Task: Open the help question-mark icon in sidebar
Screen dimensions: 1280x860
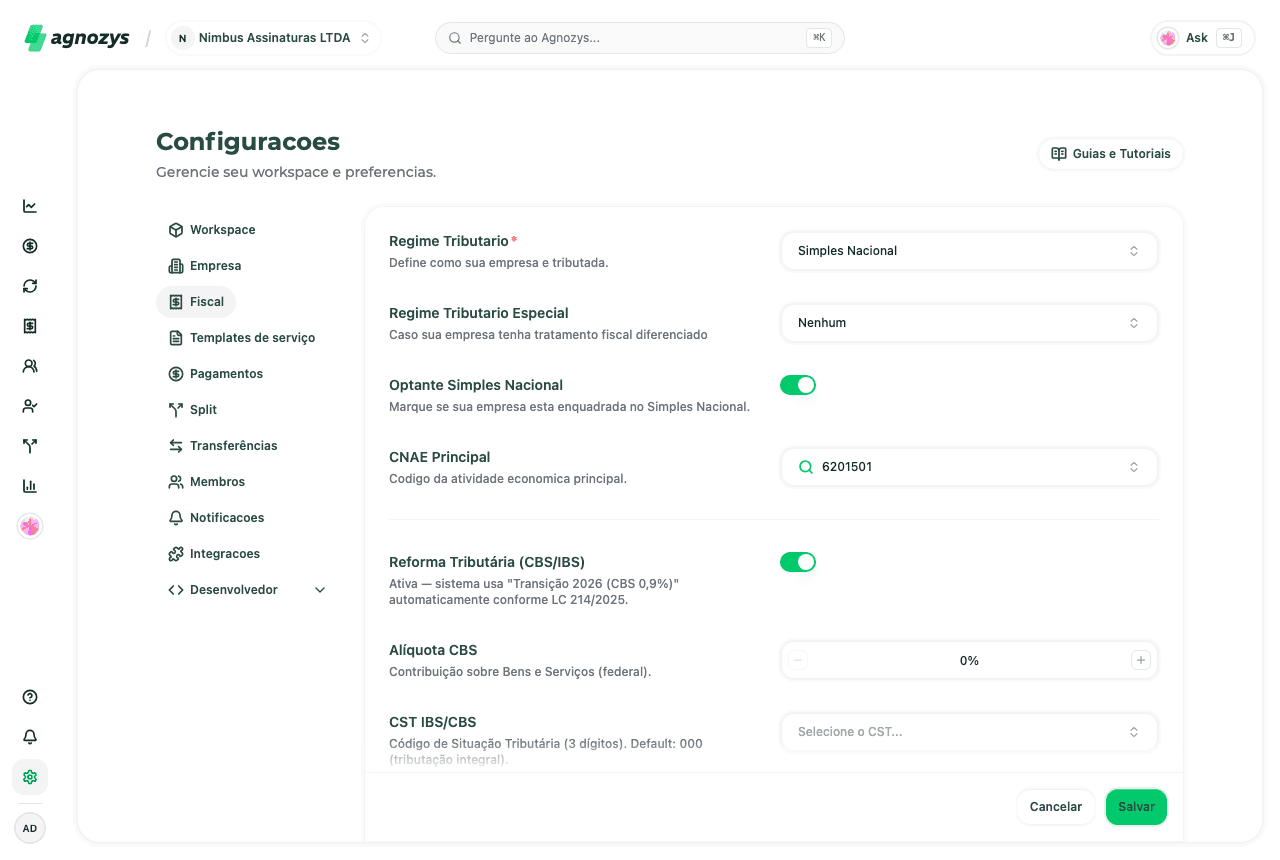Action: point(30,697)
